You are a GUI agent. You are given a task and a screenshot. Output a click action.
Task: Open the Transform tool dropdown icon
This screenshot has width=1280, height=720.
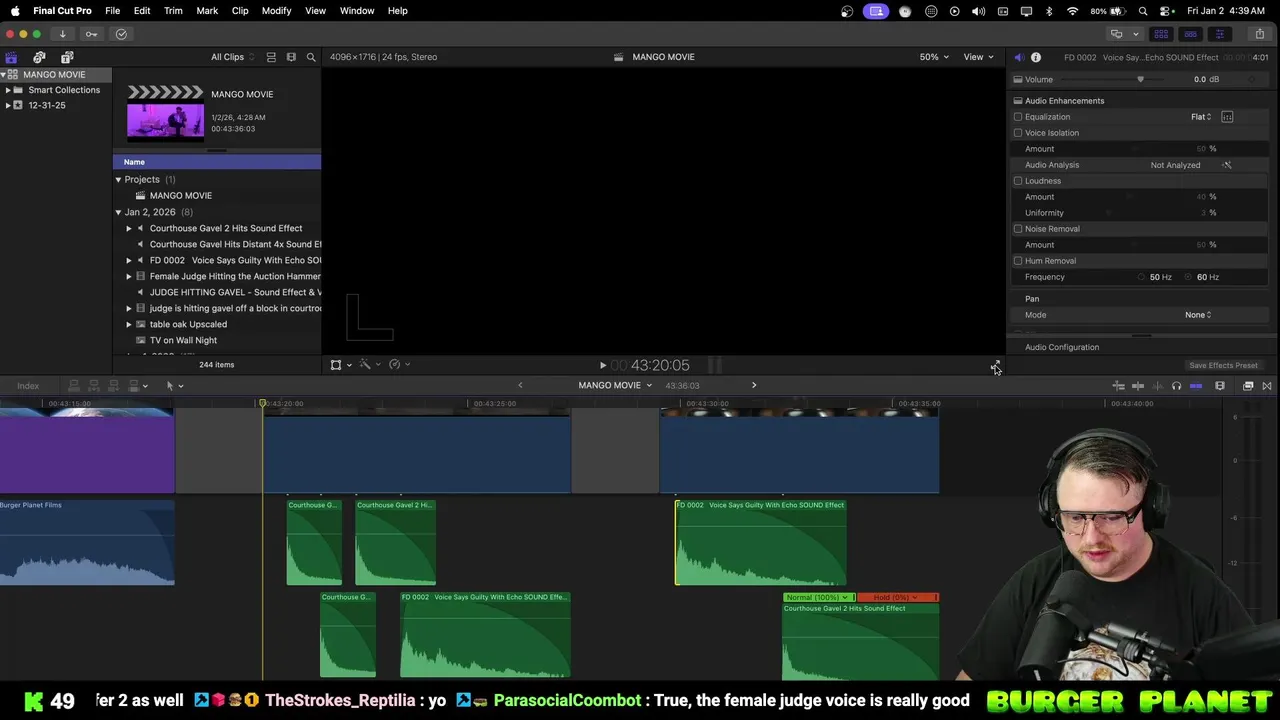(x=340, y=365)
